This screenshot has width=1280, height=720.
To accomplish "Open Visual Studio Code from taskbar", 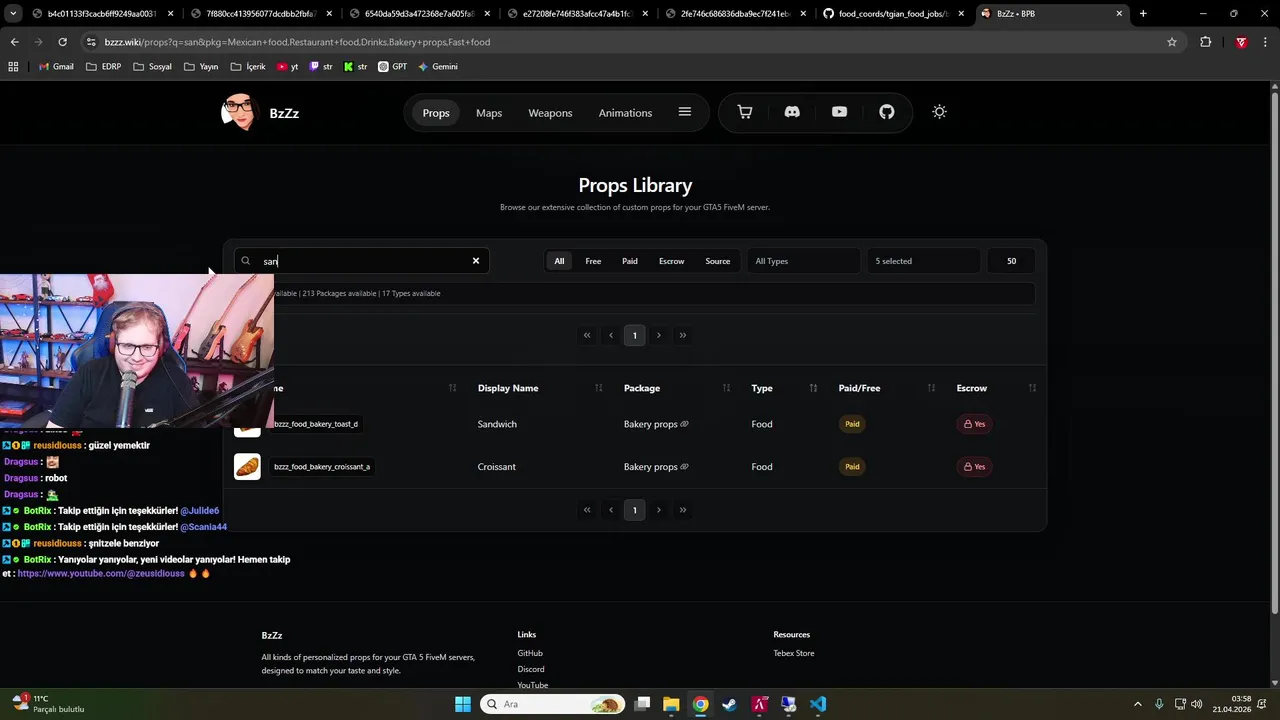I will [x=818, y=704].
